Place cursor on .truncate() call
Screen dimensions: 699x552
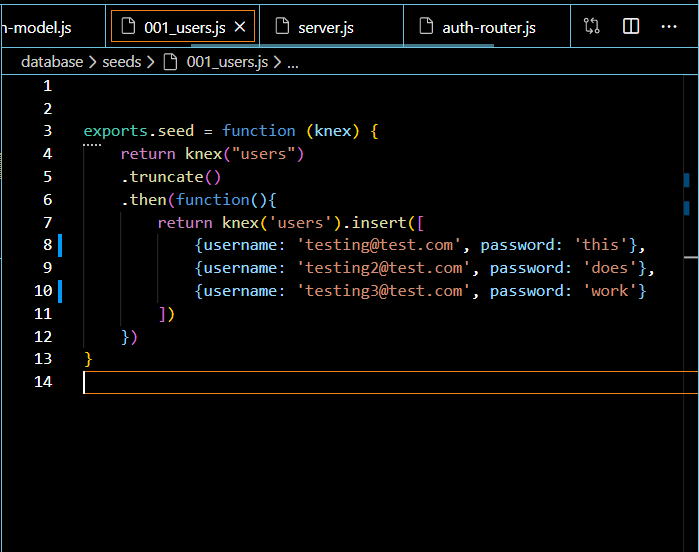pyautogui.click(x=171, y=177)
